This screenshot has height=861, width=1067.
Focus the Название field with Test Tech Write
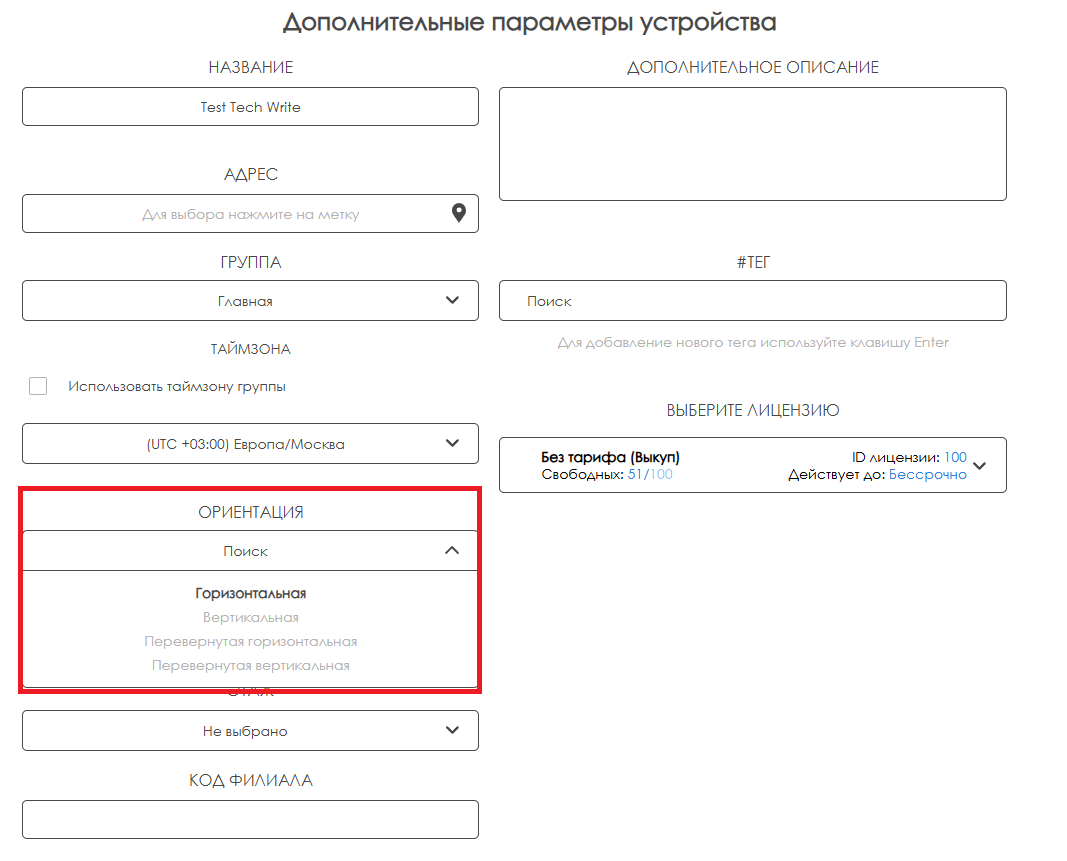click(250, 107)
